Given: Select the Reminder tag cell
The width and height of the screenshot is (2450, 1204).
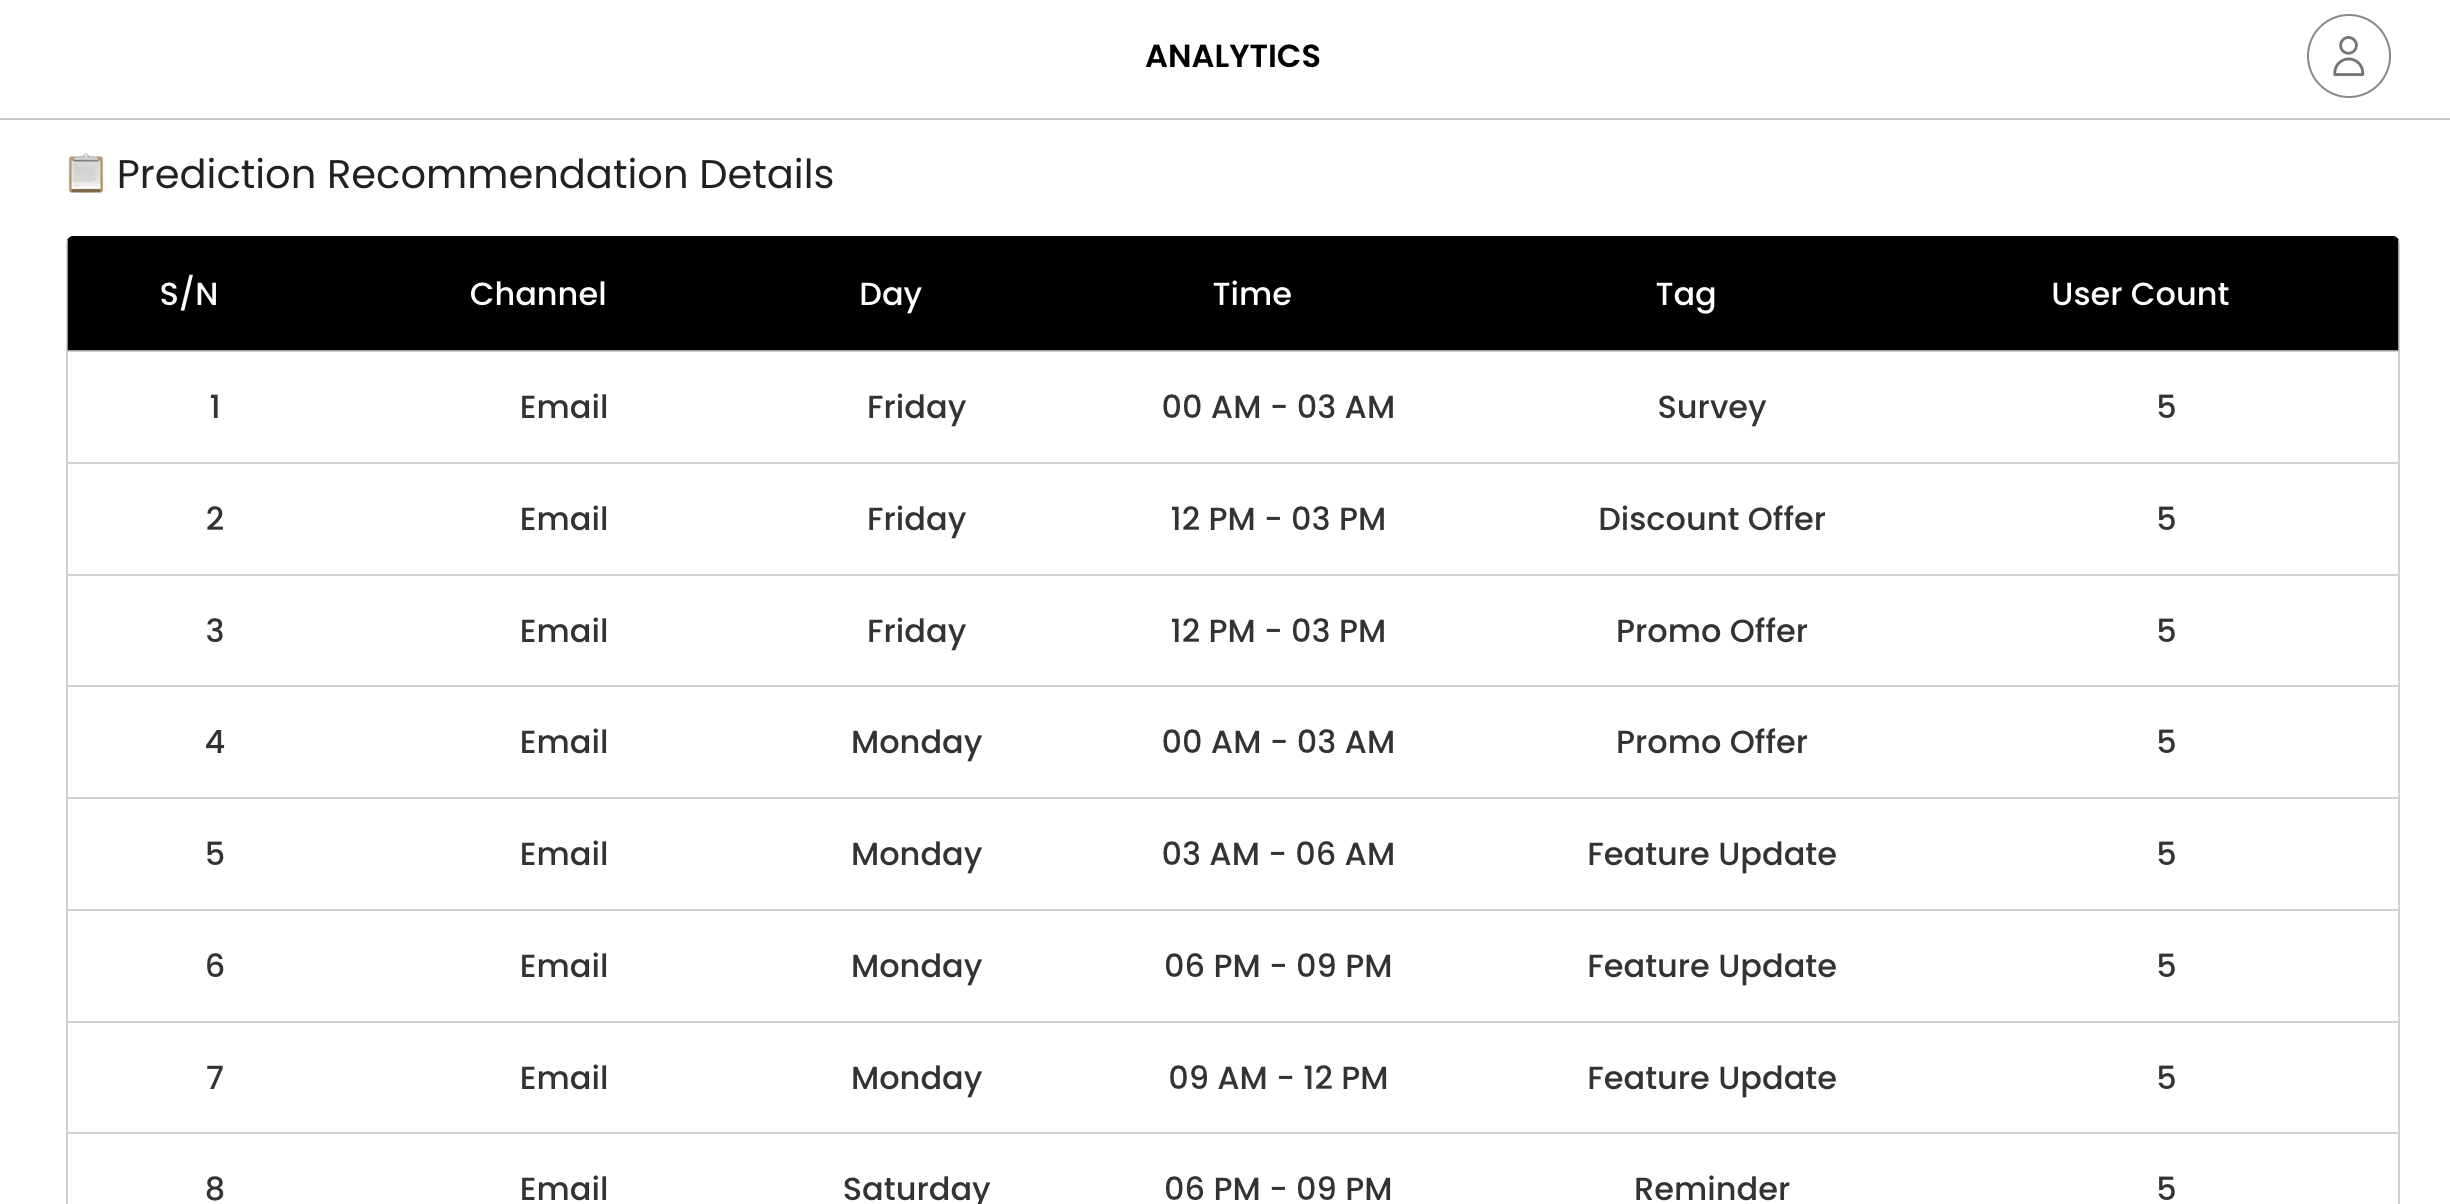Looking at the screenshot, I should 1711,1187.
